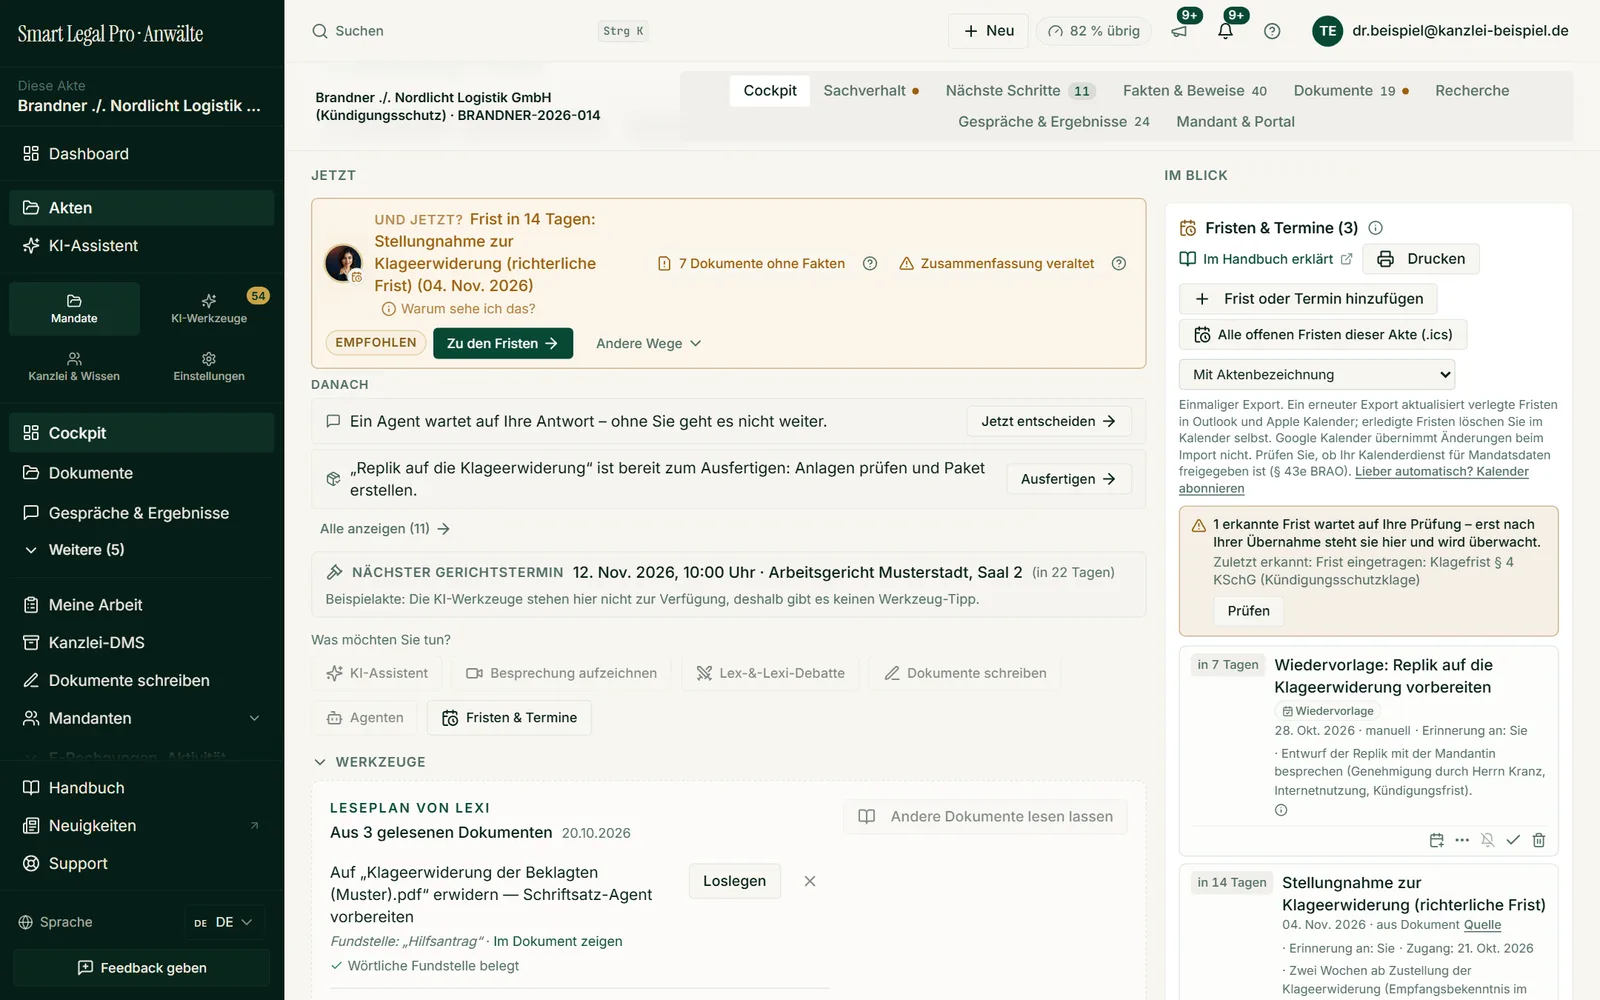Image resolution: width=1600 pixels, height=1000 pixels.
Task: Click info icon beside 'Fristen & Termine (3)'
Action: click(x=1375, y=228)
